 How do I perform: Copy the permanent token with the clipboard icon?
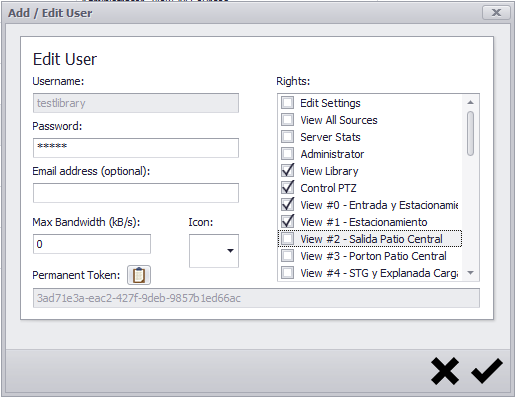pos(139,275)
